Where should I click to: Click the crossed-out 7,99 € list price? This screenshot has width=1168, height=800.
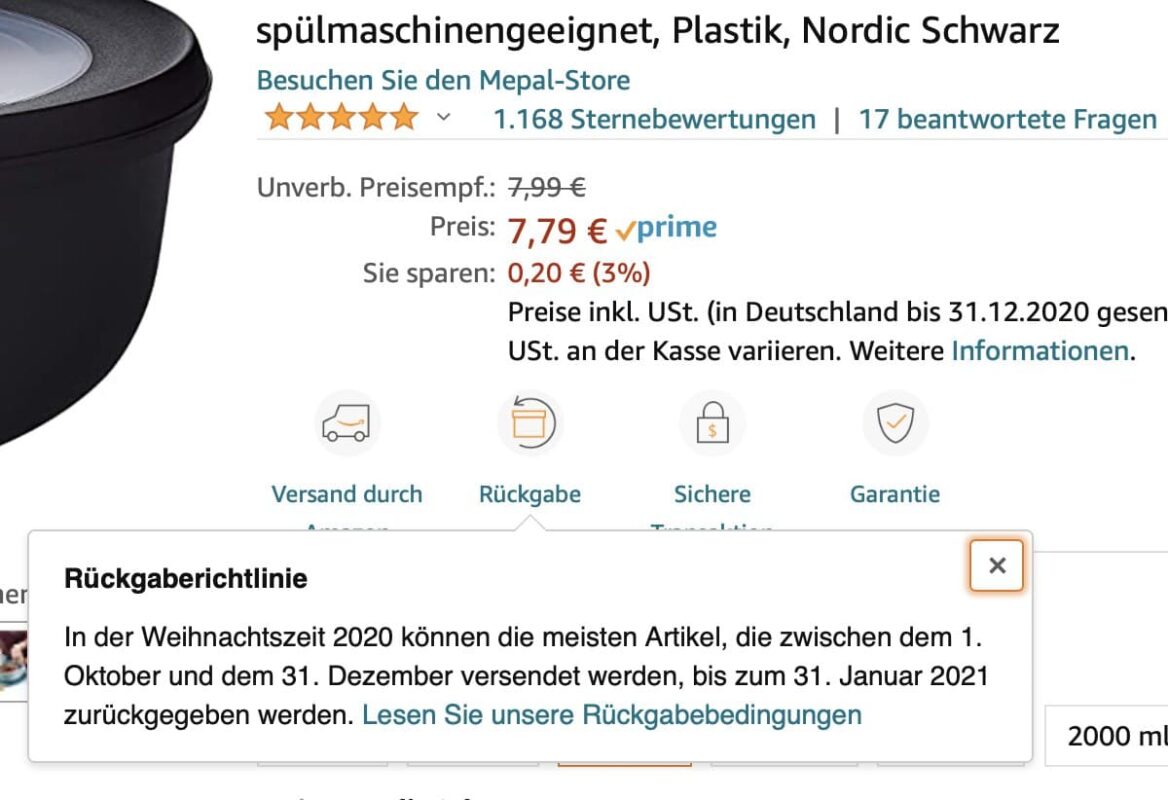[x=547, y=185]
